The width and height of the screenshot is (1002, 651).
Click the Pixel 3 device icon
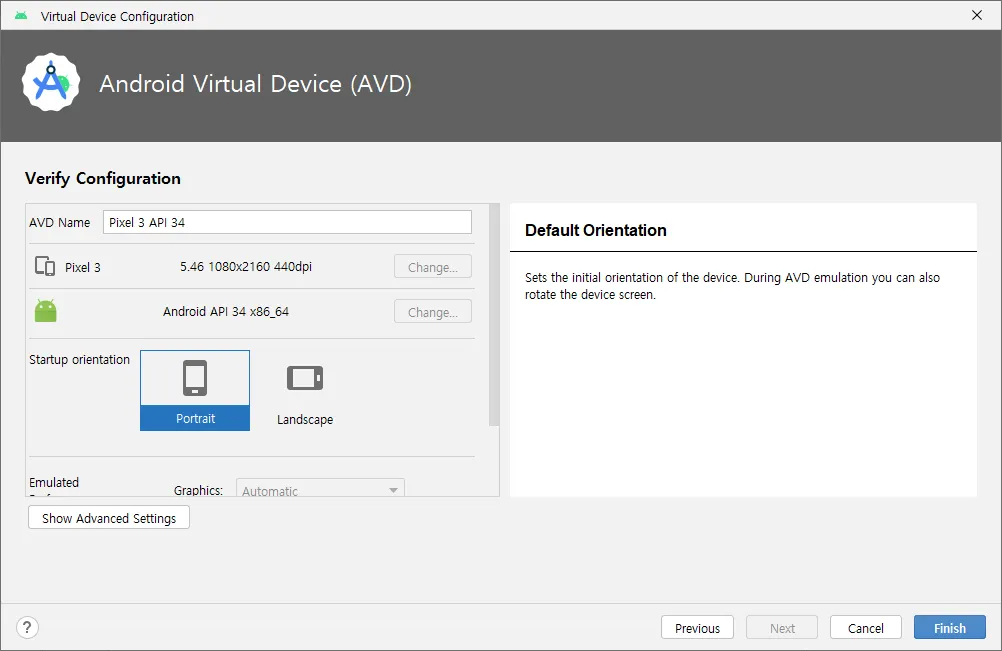pos(45,266)
